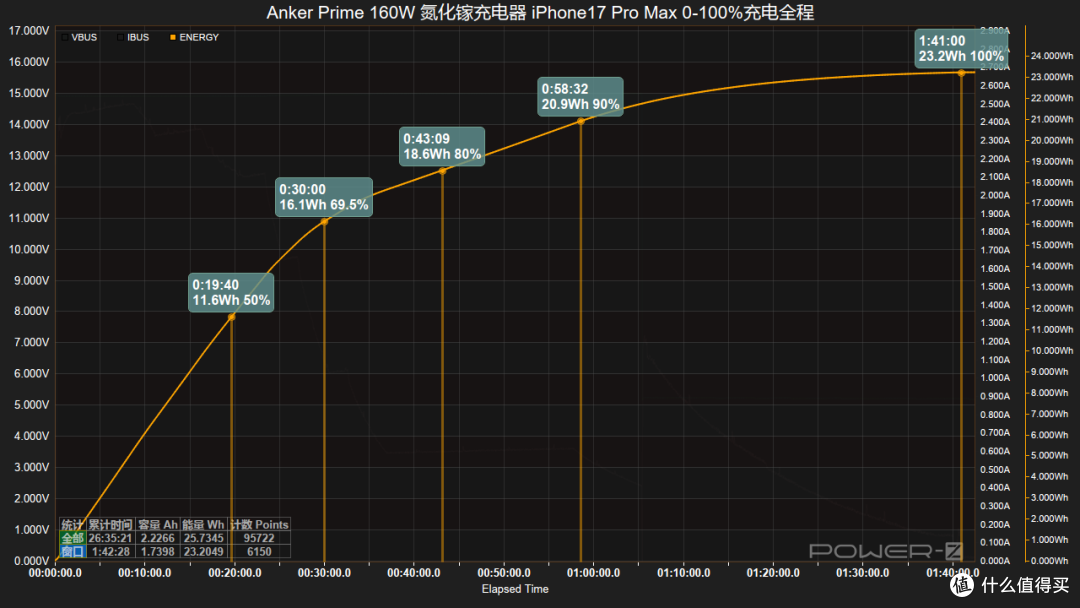Click the chart title text
Viewport: 1080px width, 608px height.
click(x=540, y=12)
